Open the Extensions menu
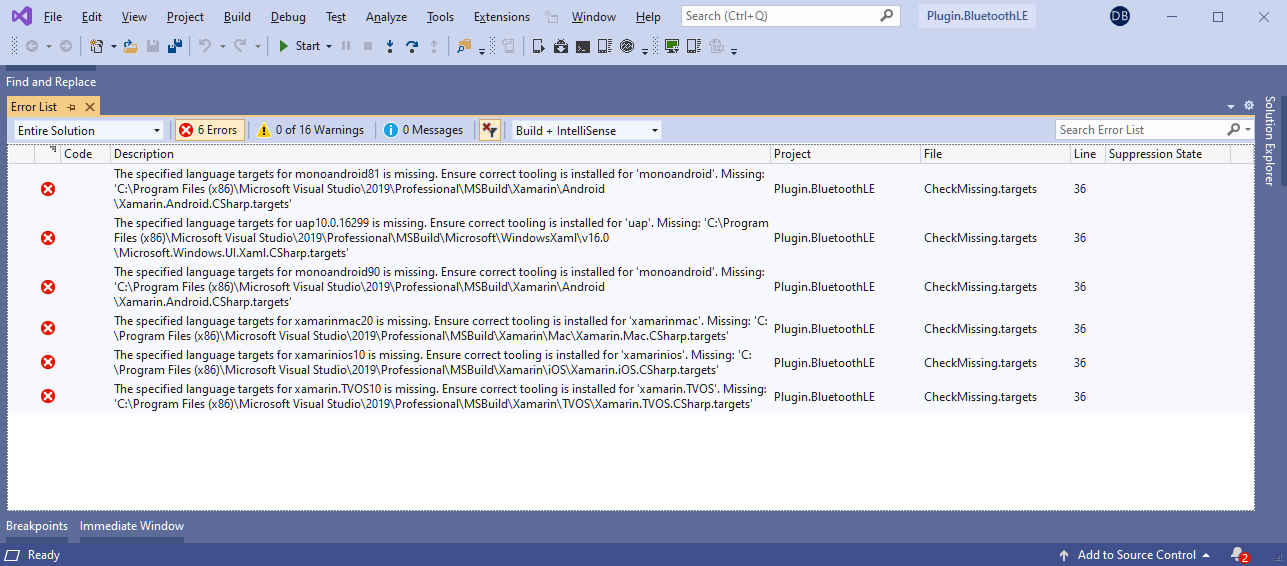Image resolution: width=1287 pixels, height=566 pixels. [502, 17]
